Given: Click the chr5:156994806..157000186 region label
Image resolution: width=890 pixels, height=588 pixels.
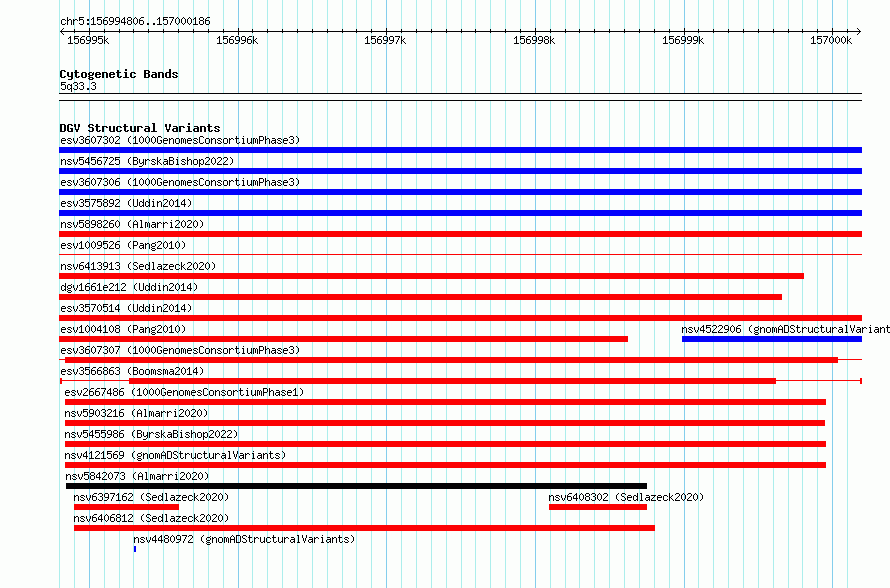Looking at the screenshot, I should [x=135, y=21].
